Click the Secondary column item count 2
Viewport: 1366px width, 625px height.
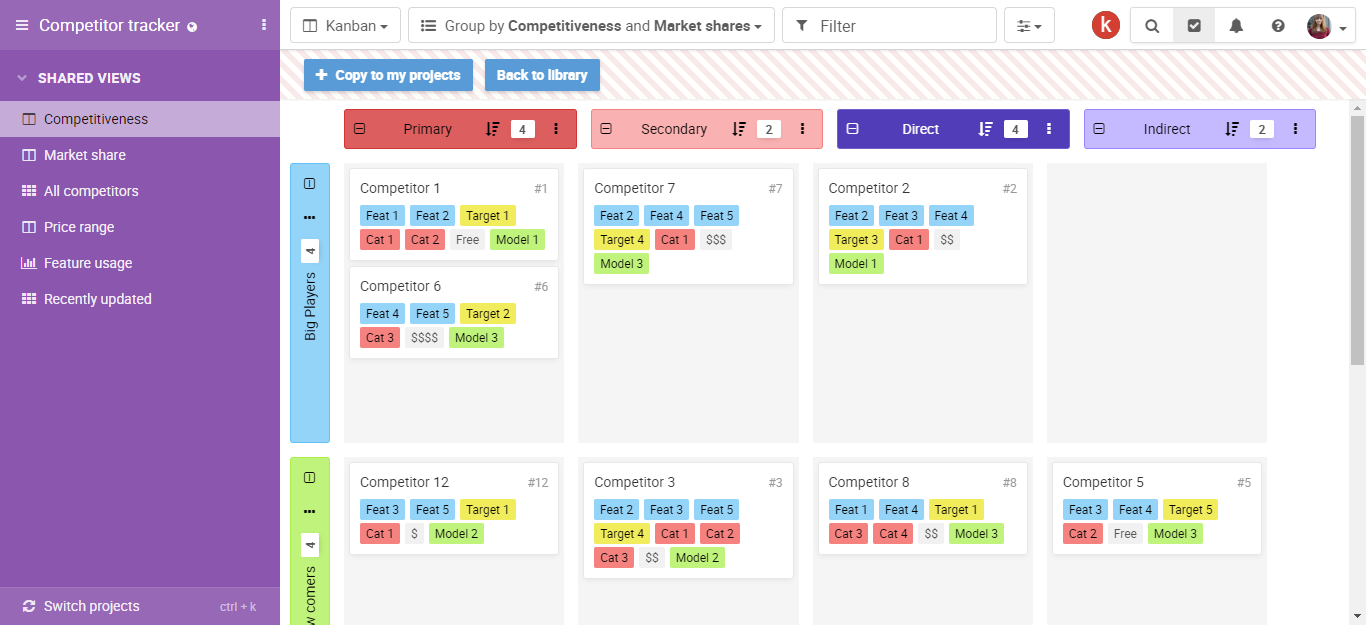tap(769, 129)
